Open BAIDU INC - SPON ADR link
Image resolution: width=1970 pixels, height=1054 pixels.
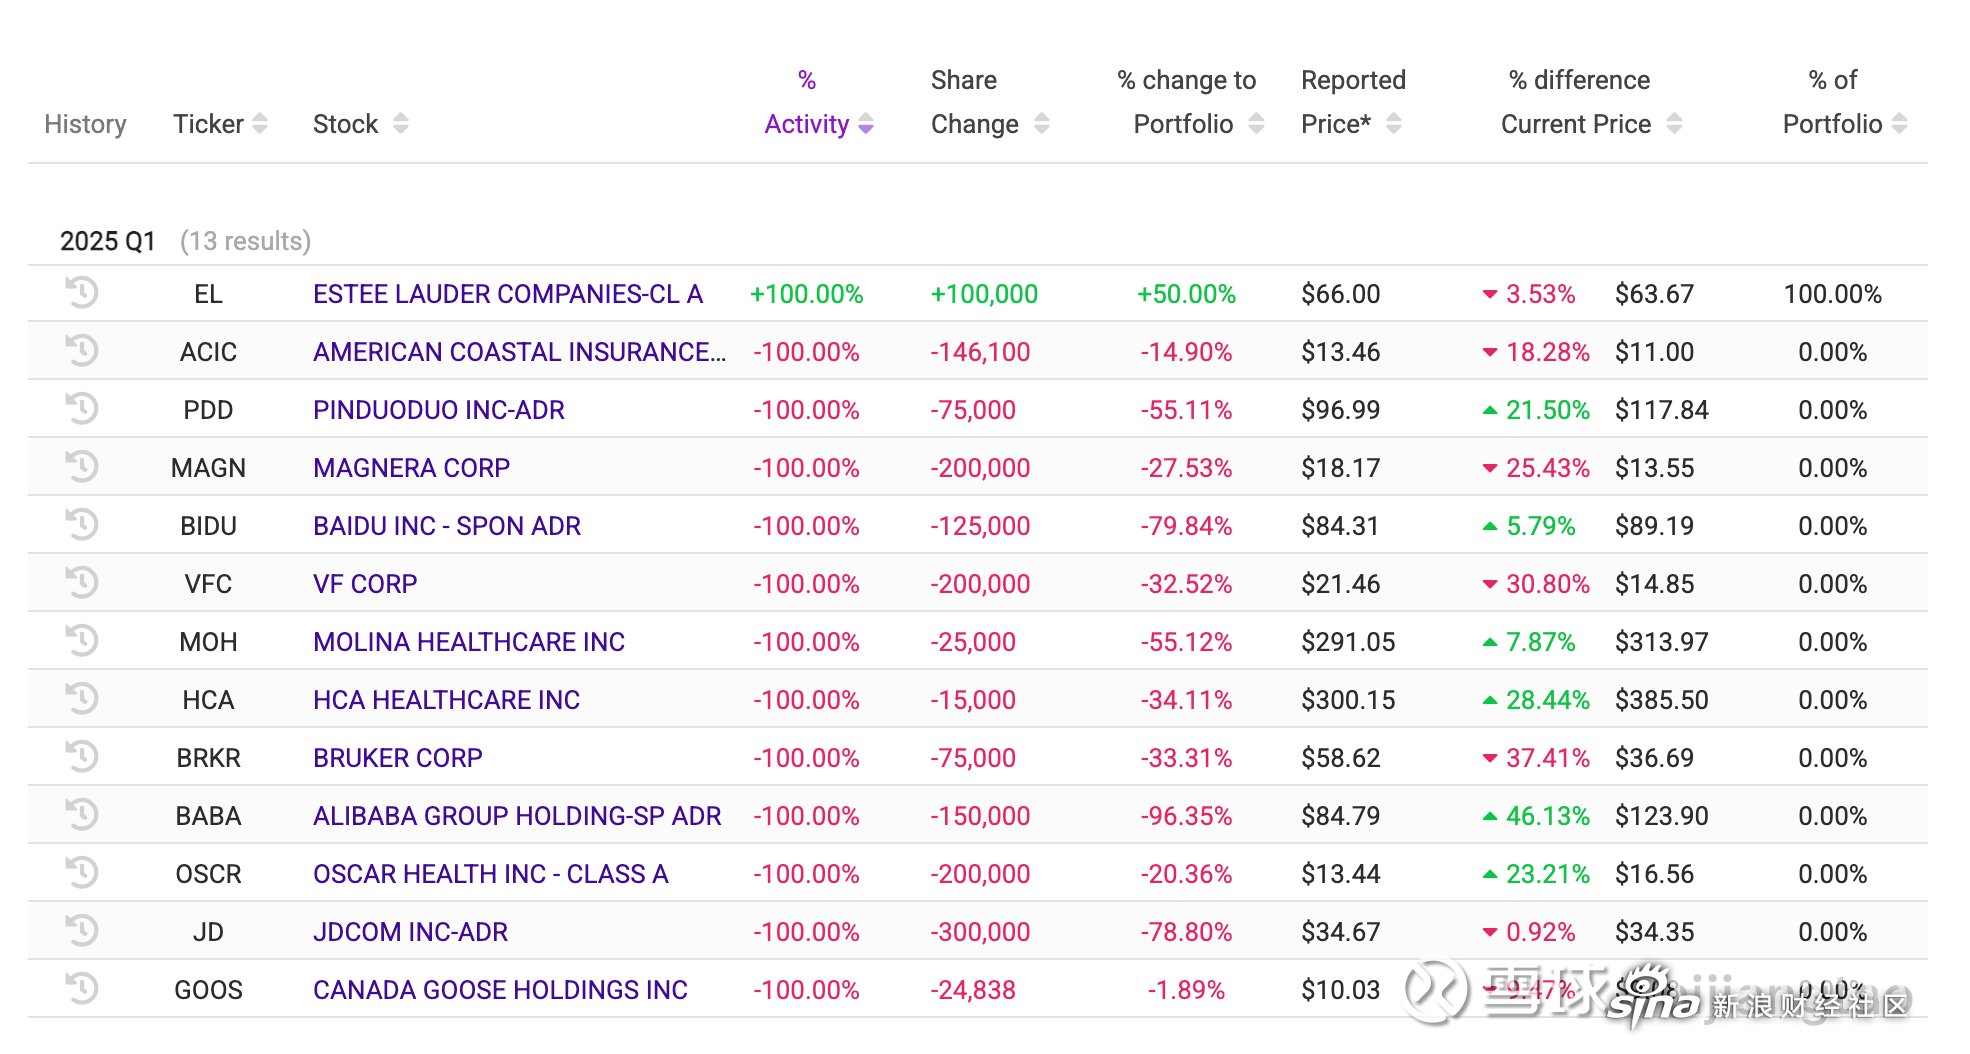(x=447, y=526)
